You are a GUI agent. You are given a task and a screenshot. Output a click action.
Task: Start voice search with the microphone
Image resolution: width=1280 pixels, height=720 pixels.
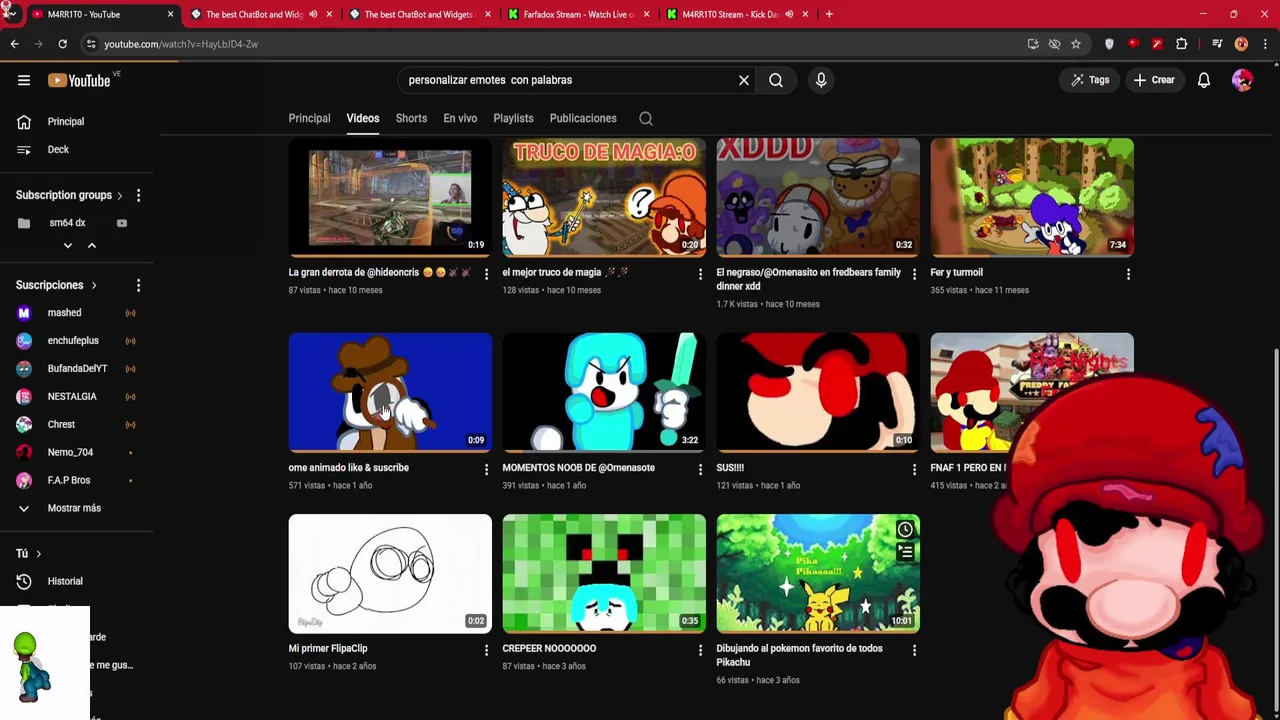coord(821,80)
